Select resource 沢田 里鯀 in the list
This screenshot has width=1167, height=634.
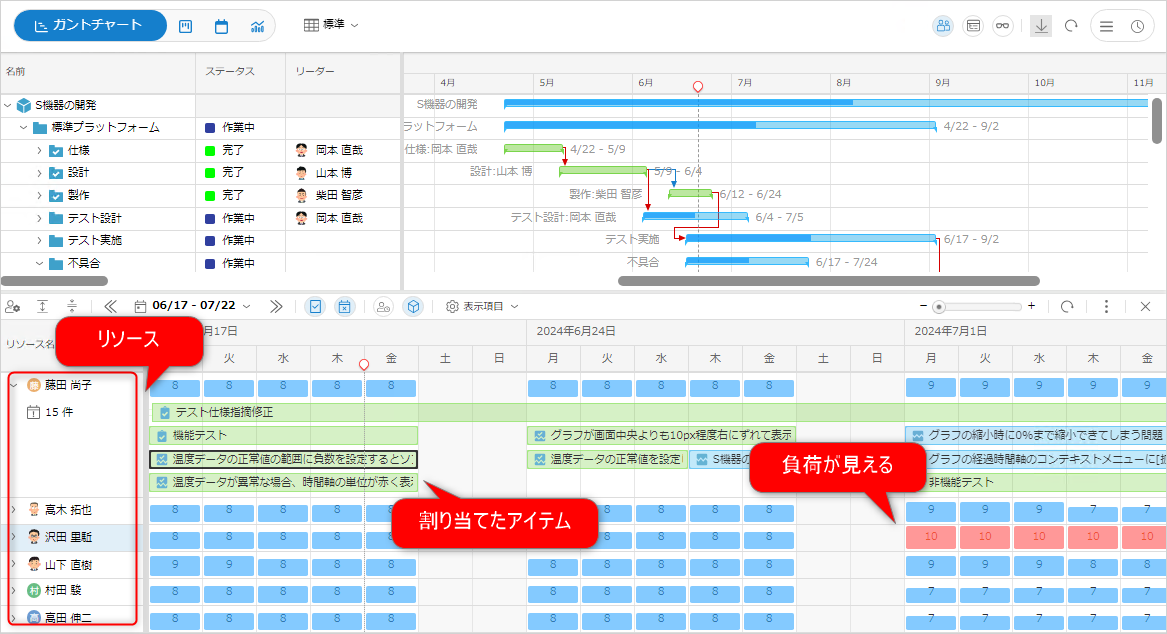pyautogui.click(x=68, y=538)
